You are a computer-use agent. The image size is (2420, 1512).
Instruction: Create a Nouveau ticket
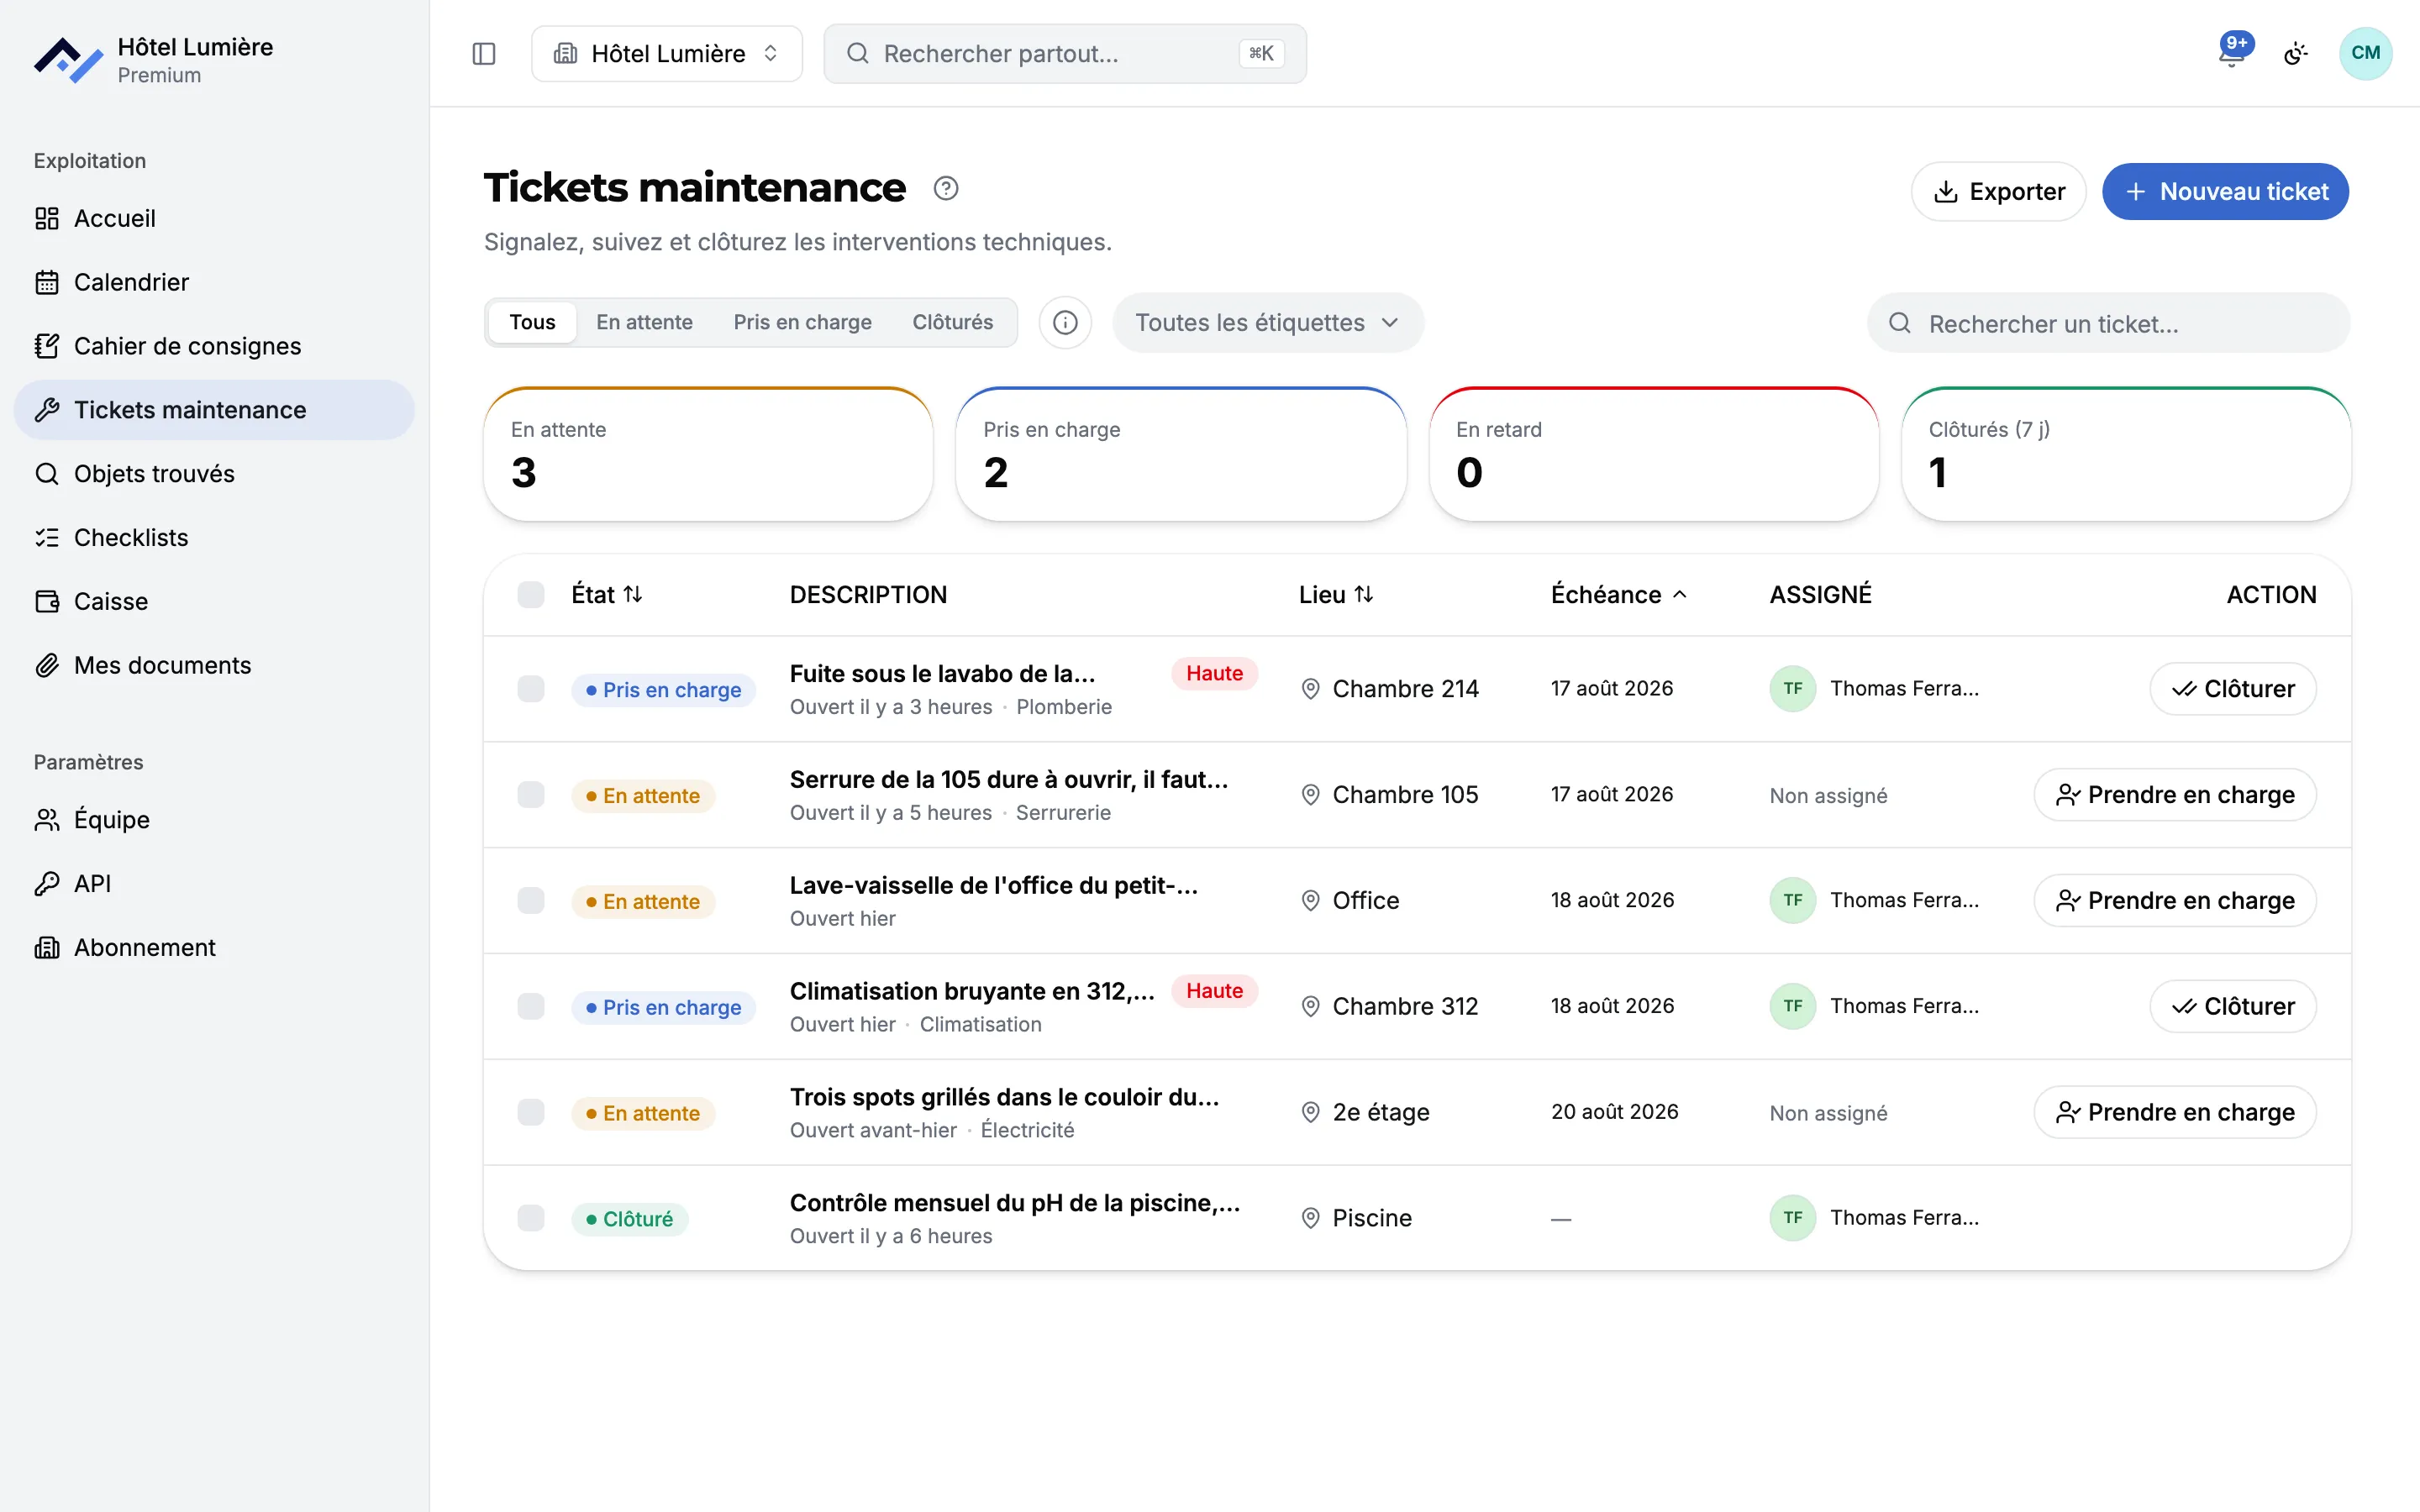(2225, 191)
